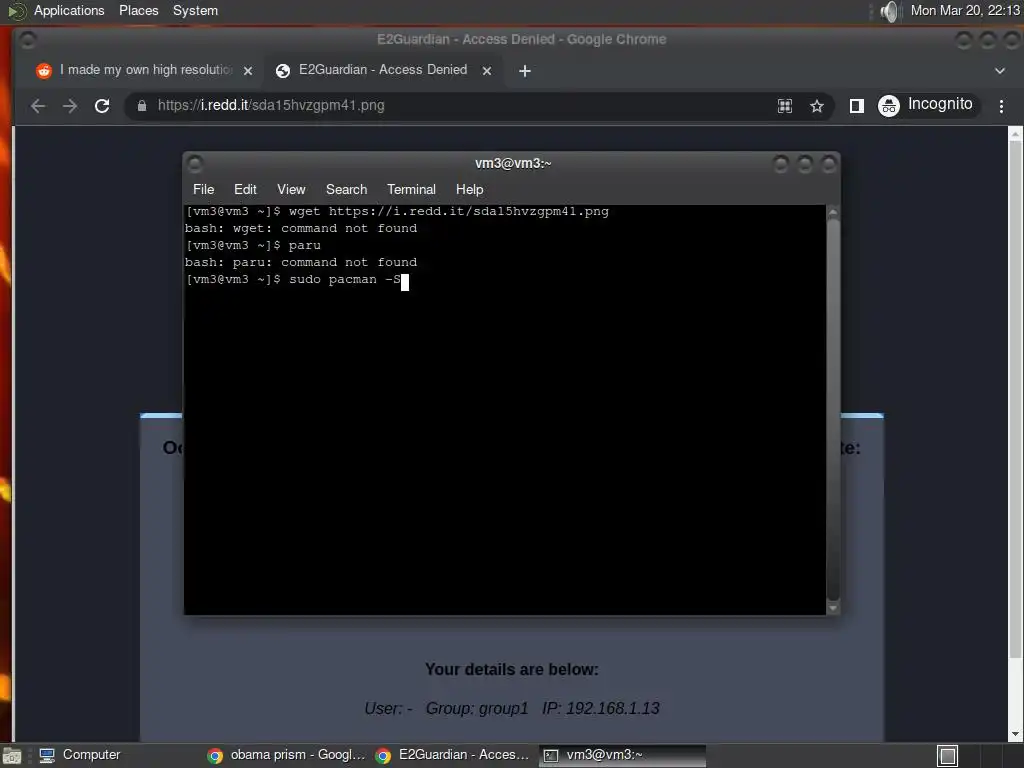Open terminal Help menu
This screenshot has height=768, width=1024.
click(x=470, y=189)
